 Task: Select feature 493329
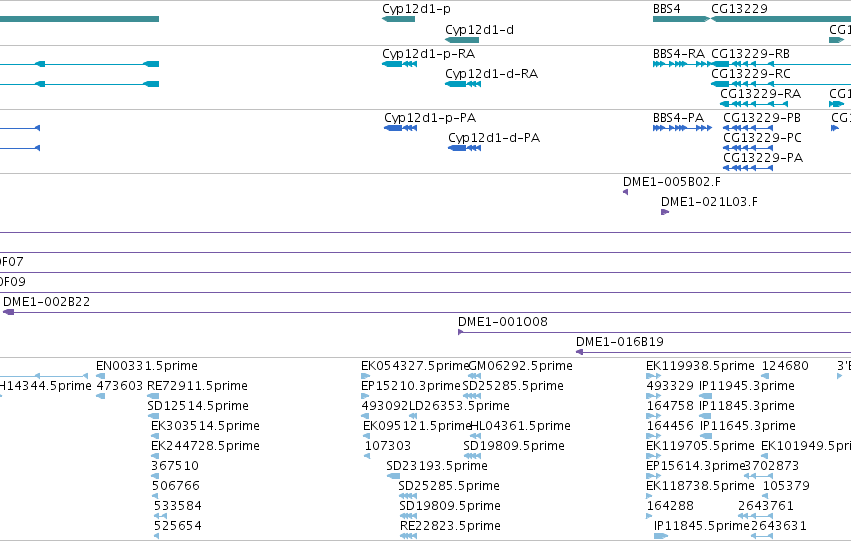click(670, 386)
